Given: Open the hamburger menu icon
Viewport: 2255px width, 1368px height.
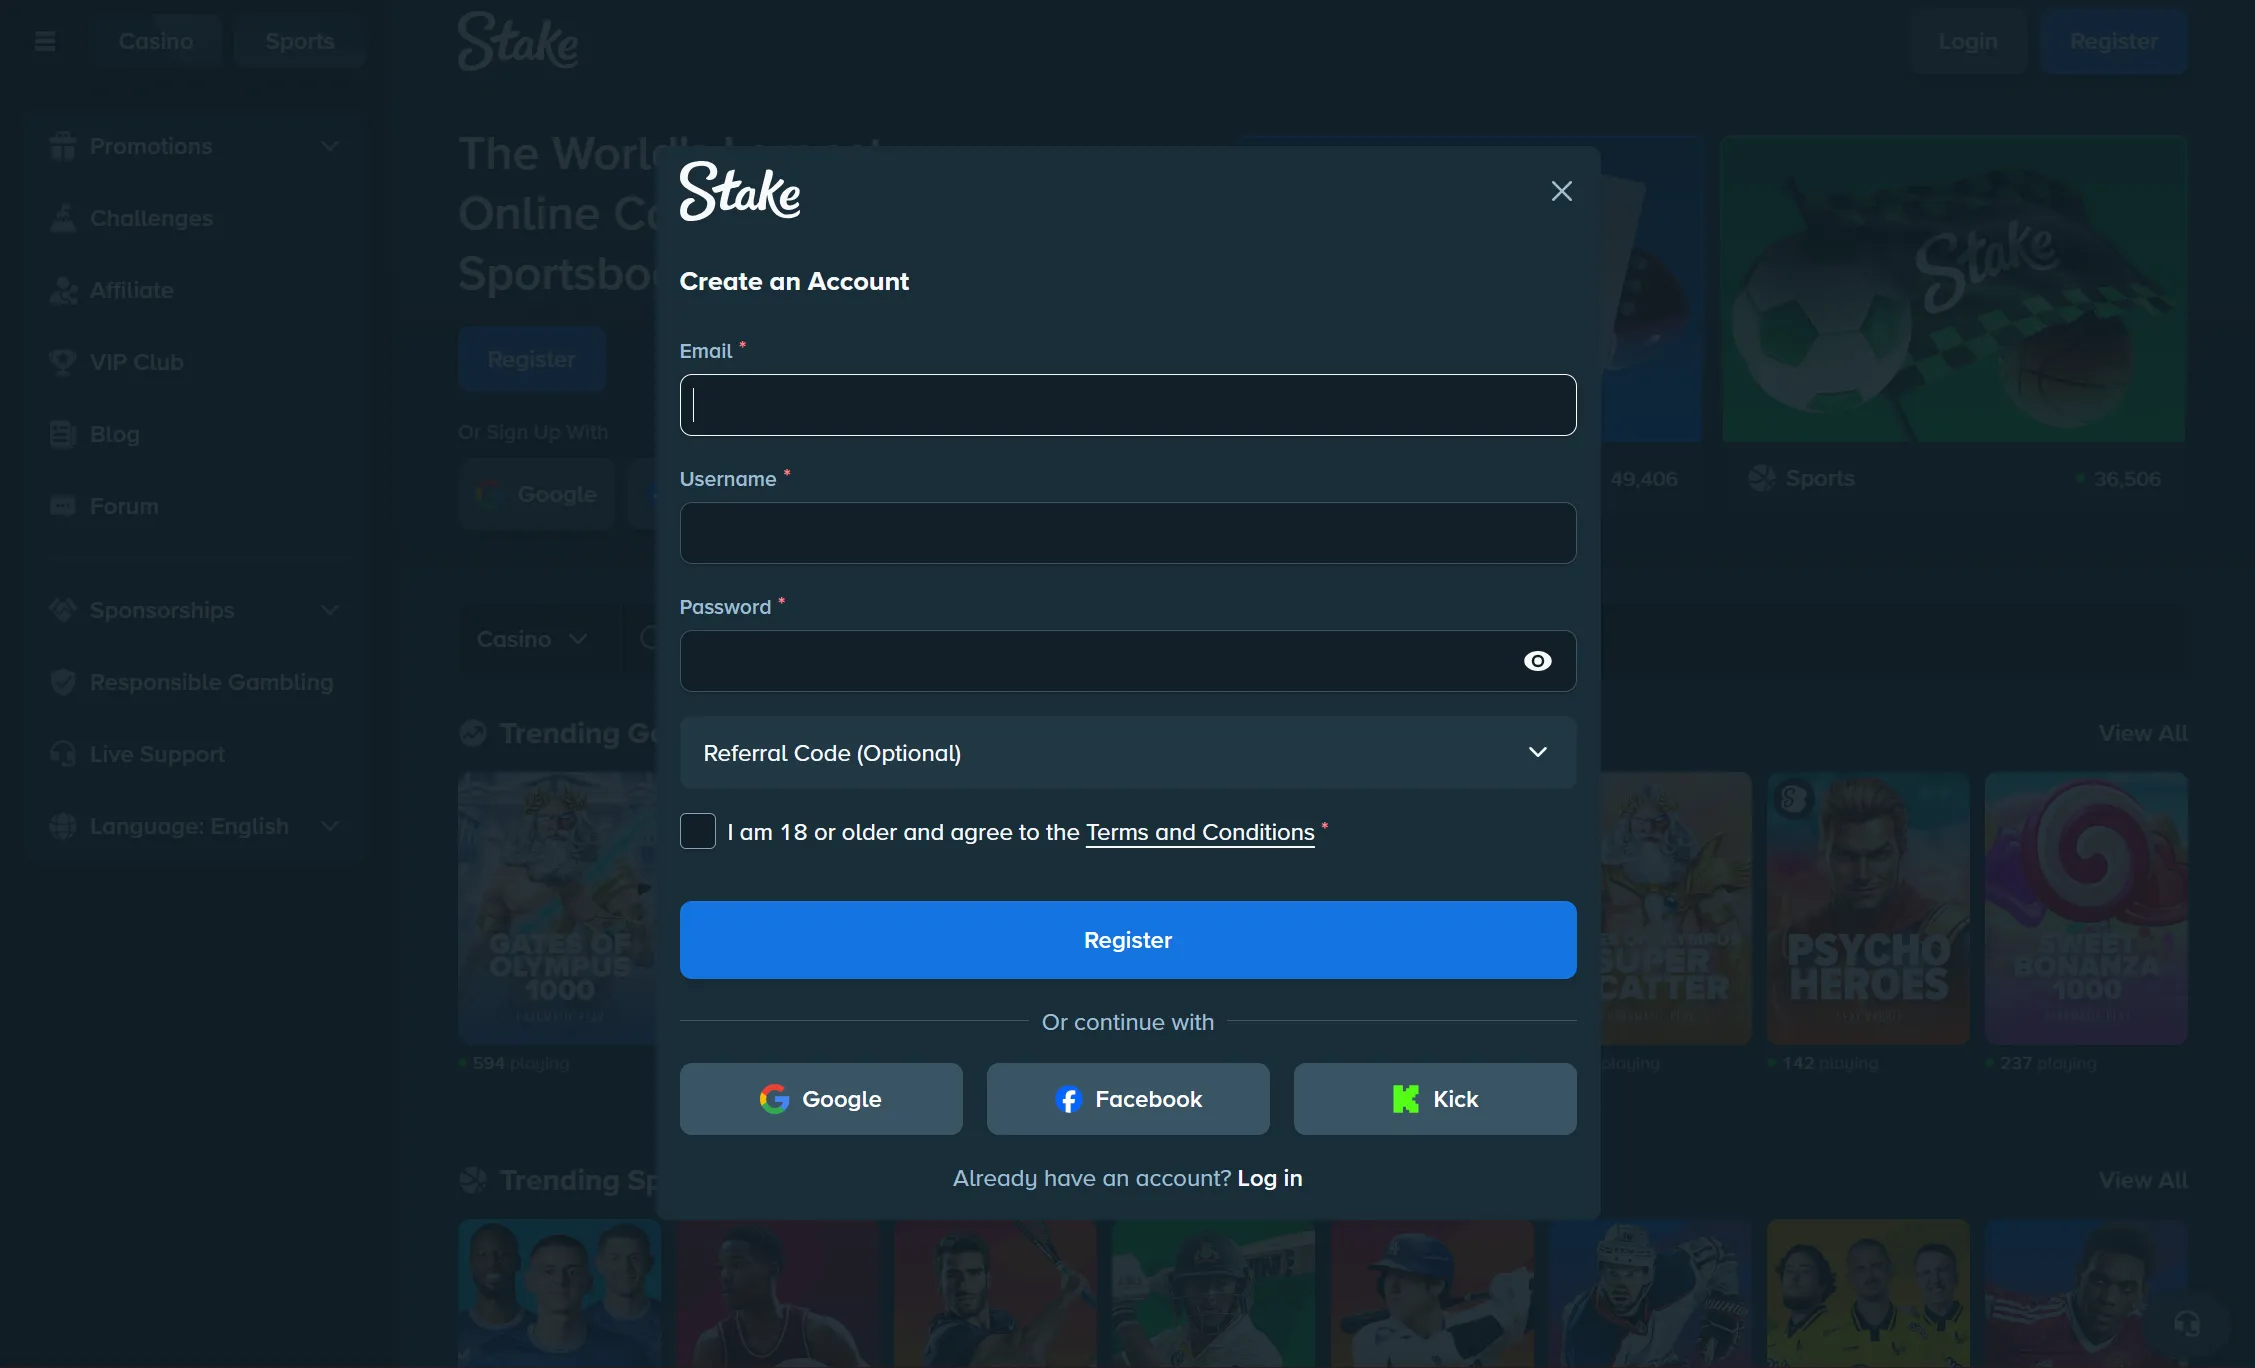Looking at the screenshot, I should 45,41.
